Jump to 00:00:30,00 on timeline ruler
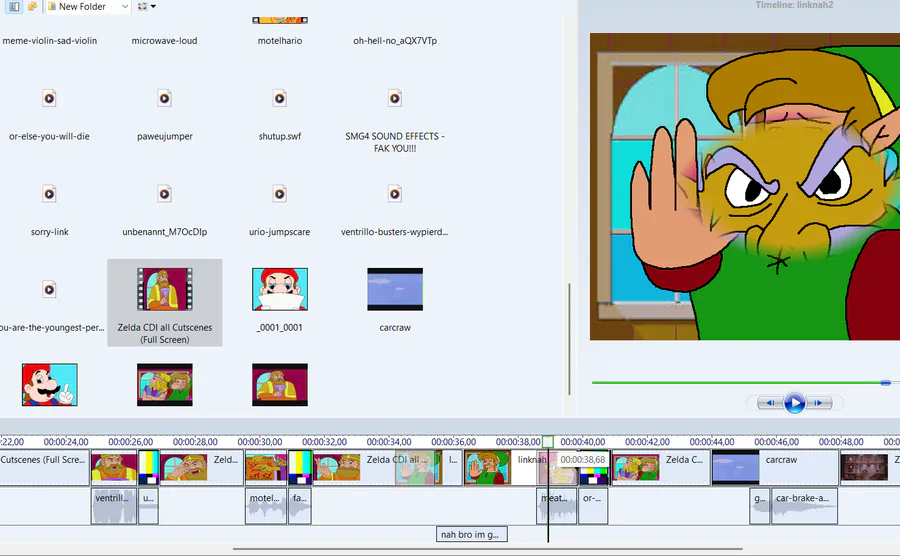This screenshot has width=900, height=556. 260,442
